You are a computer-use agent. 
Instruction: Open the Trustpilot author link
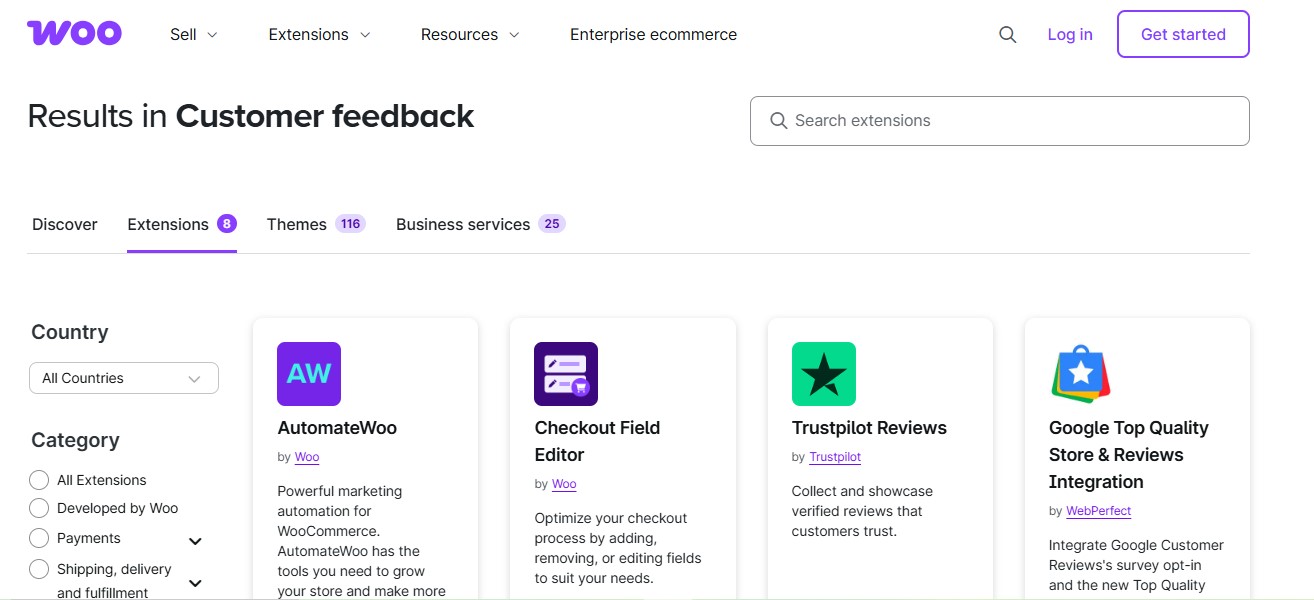click(x=834, y=457)
